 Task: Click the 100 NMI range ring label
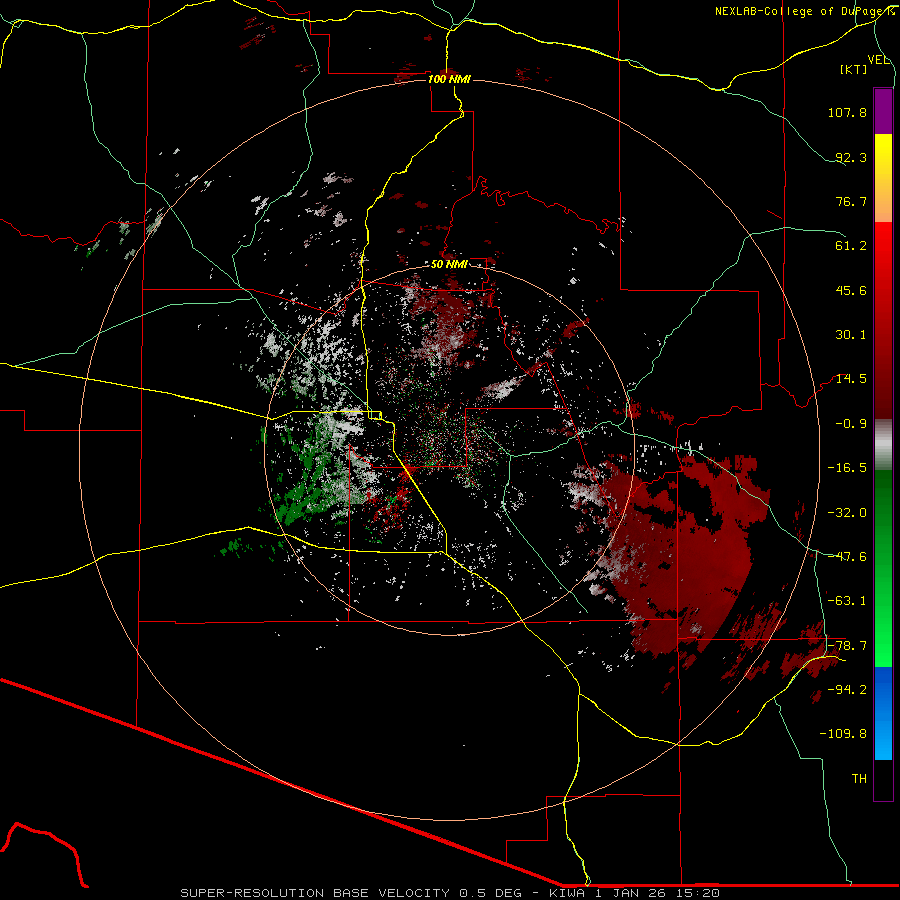coord(449,79)
